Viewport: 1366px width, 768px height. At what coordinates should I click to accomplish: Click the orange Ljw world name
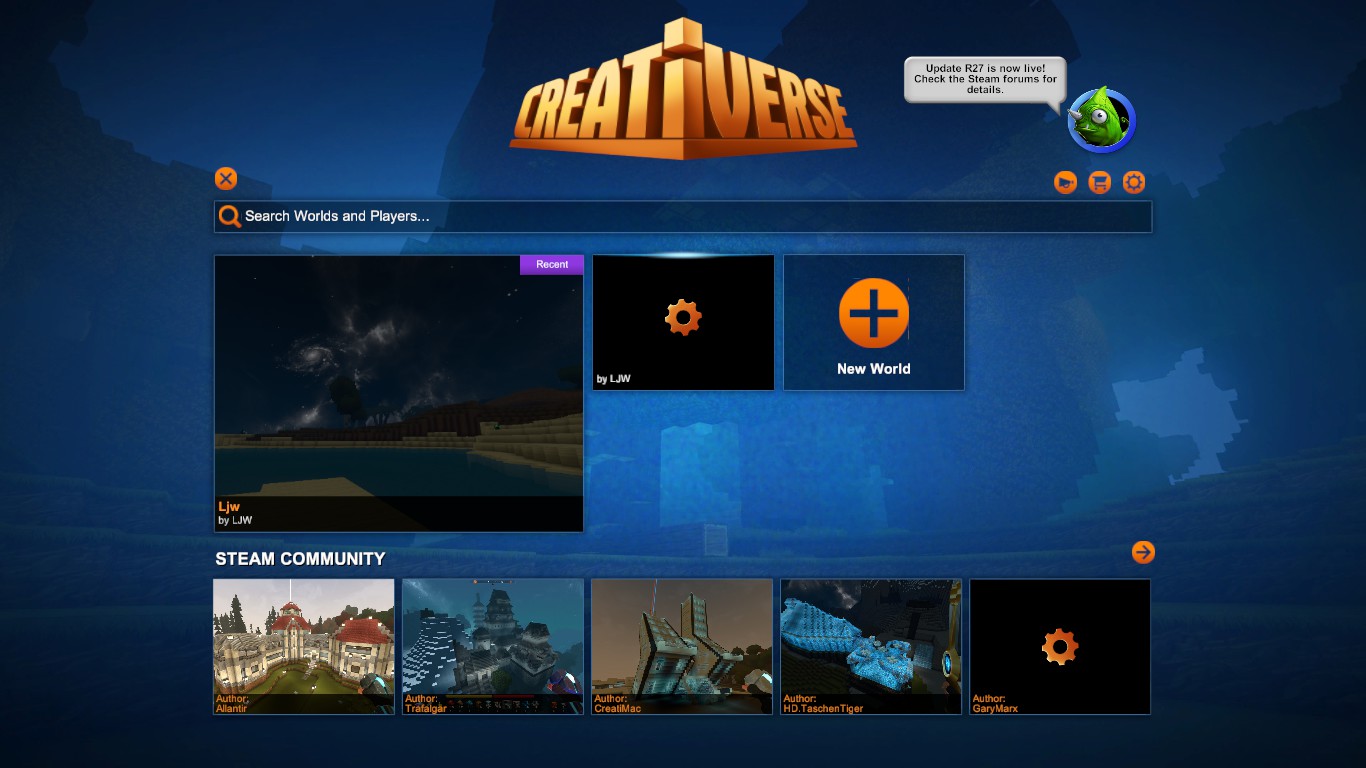point(229,507)
